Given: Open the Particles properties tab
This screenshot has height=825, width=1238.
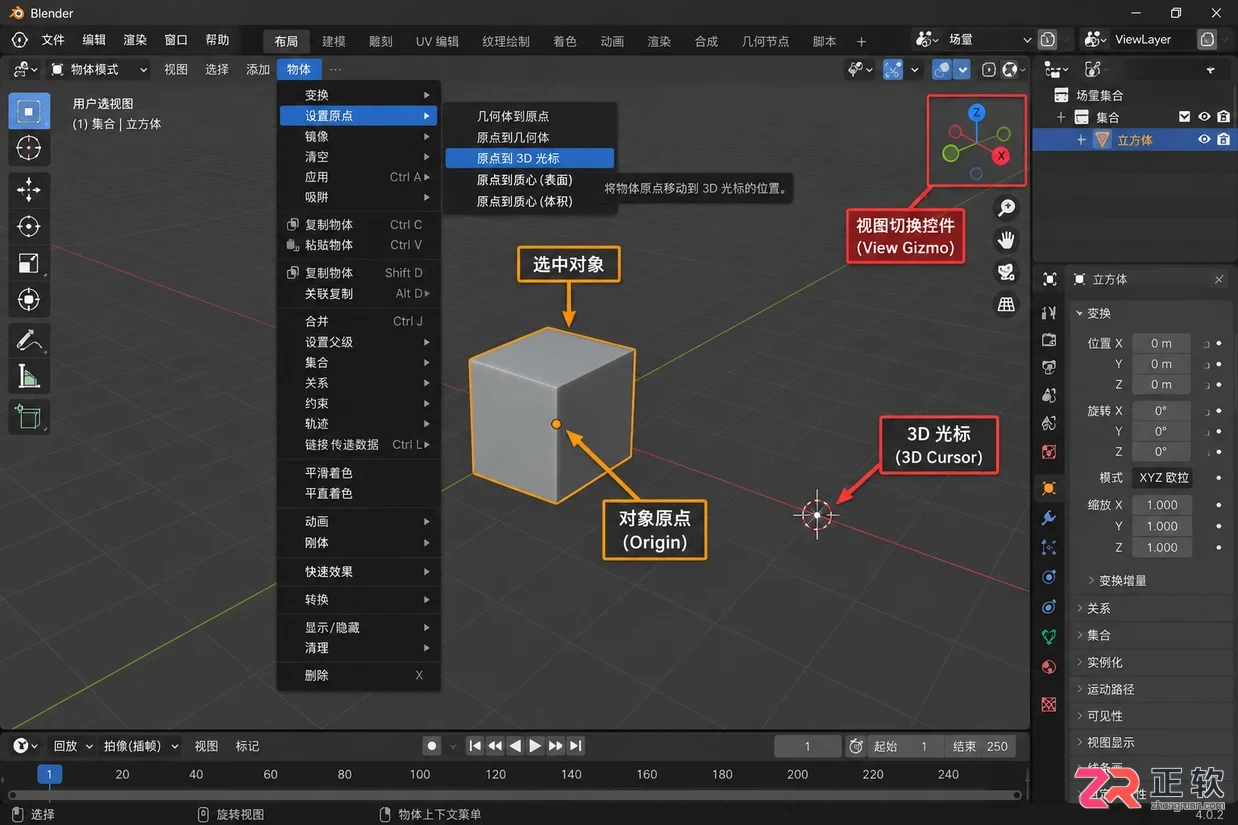Looking at the screenshot, I should [1049, 547].
